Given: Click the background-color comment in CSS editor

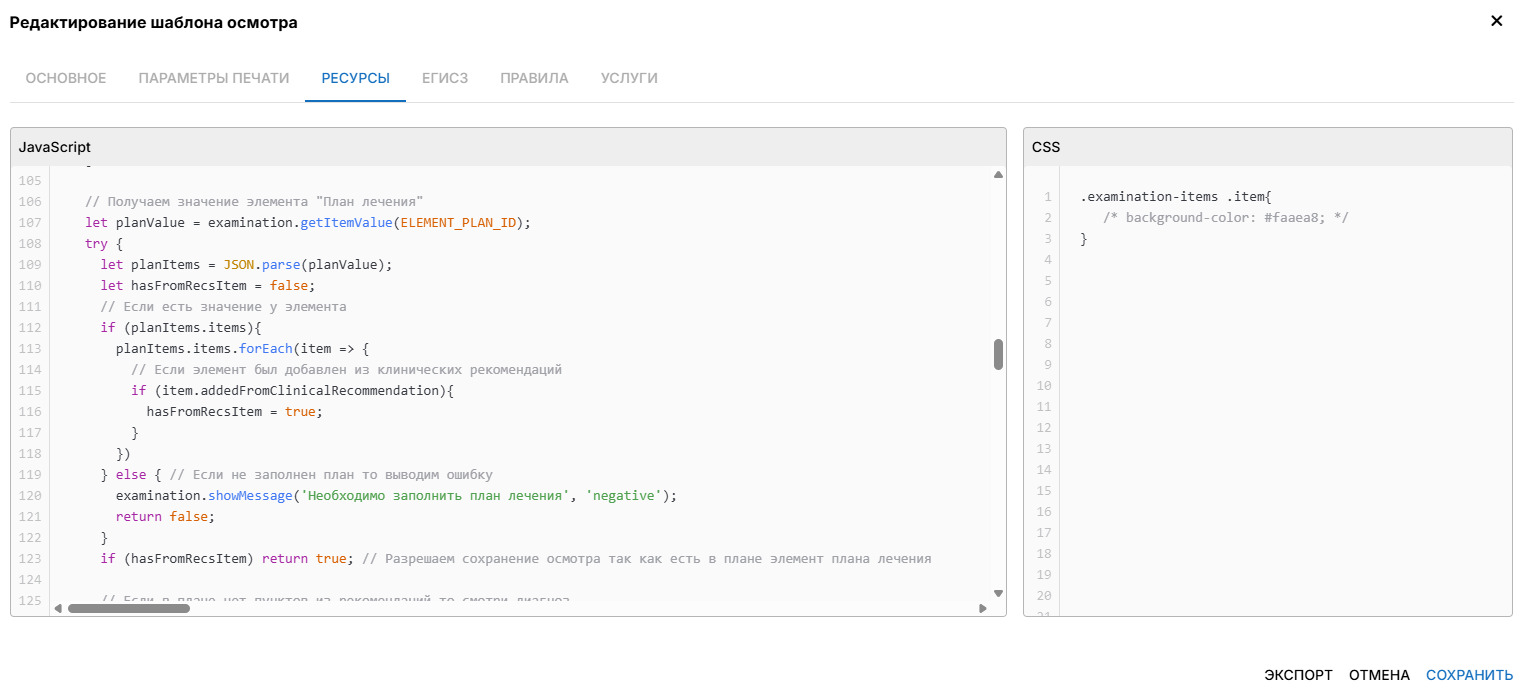Looking at the screenshot, I should (1225, 218).
